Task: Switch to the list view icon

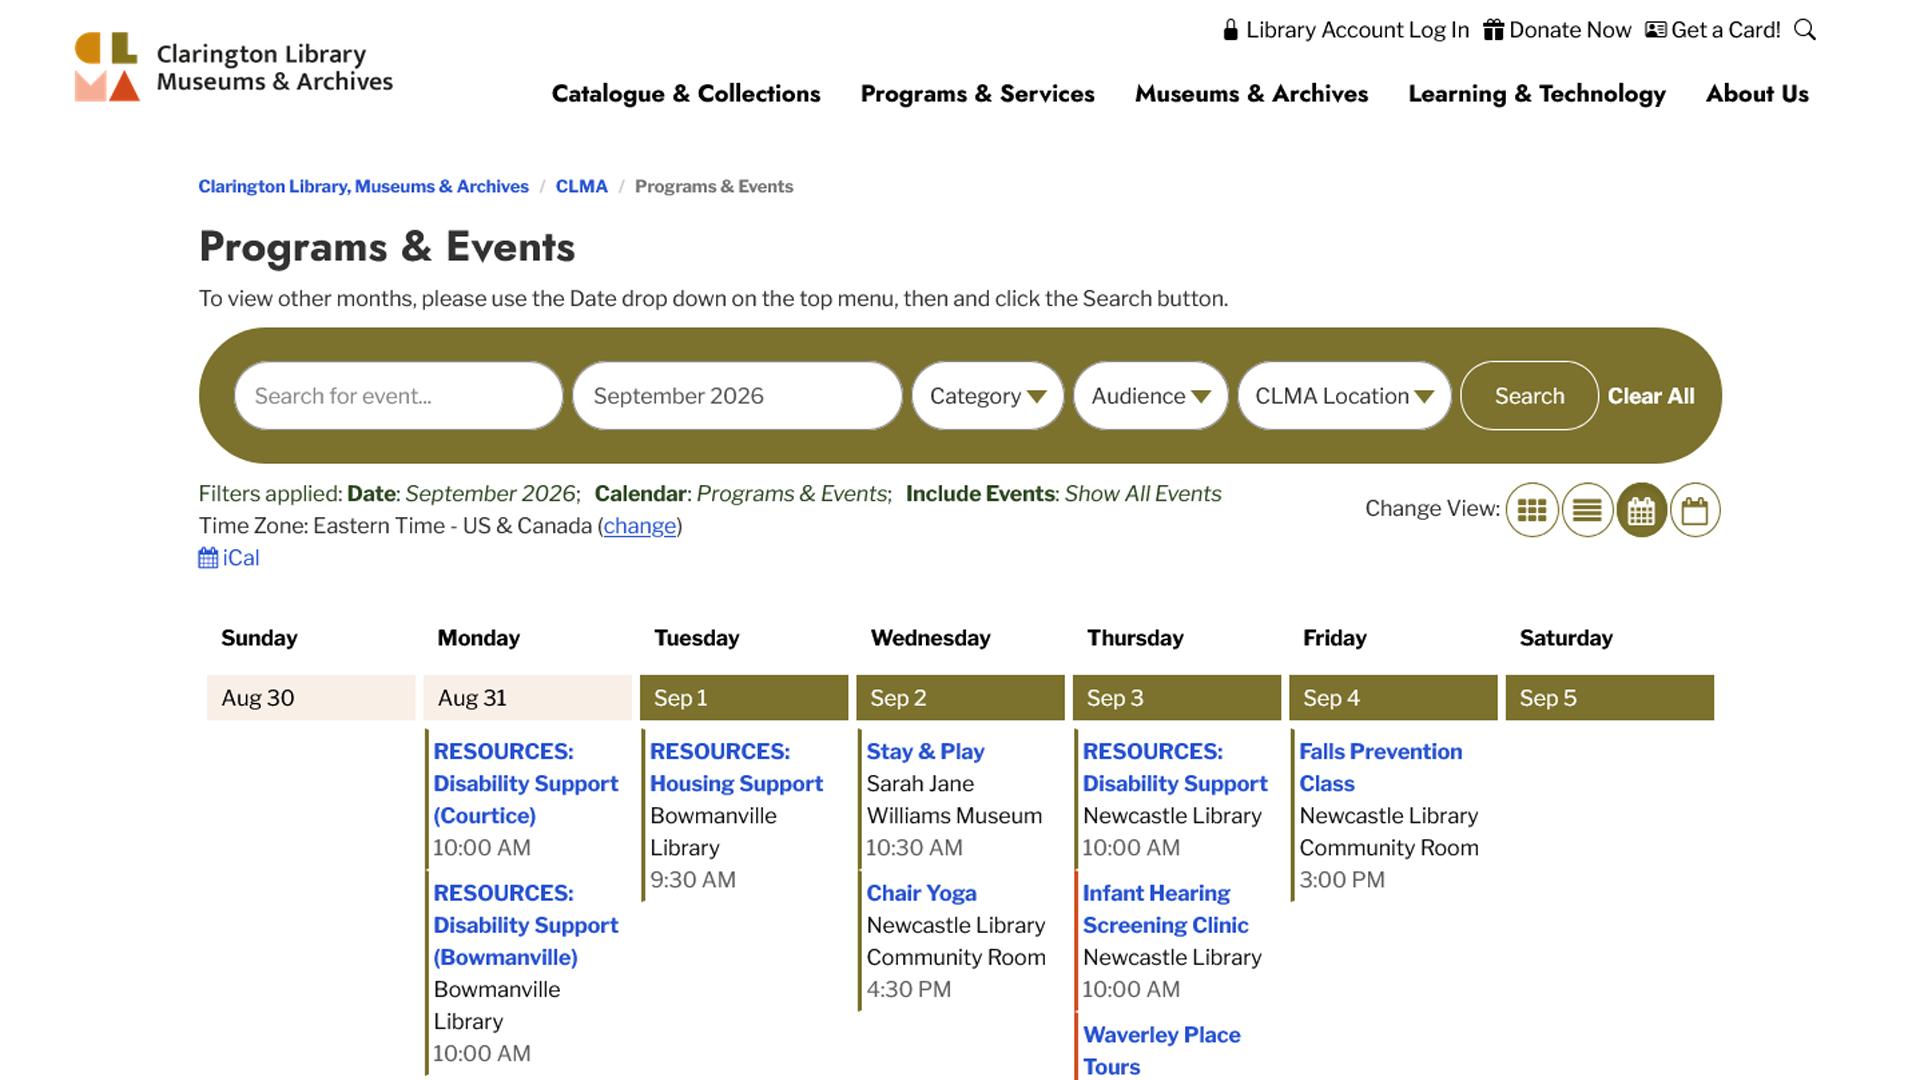Action: tap(1587, 510)
